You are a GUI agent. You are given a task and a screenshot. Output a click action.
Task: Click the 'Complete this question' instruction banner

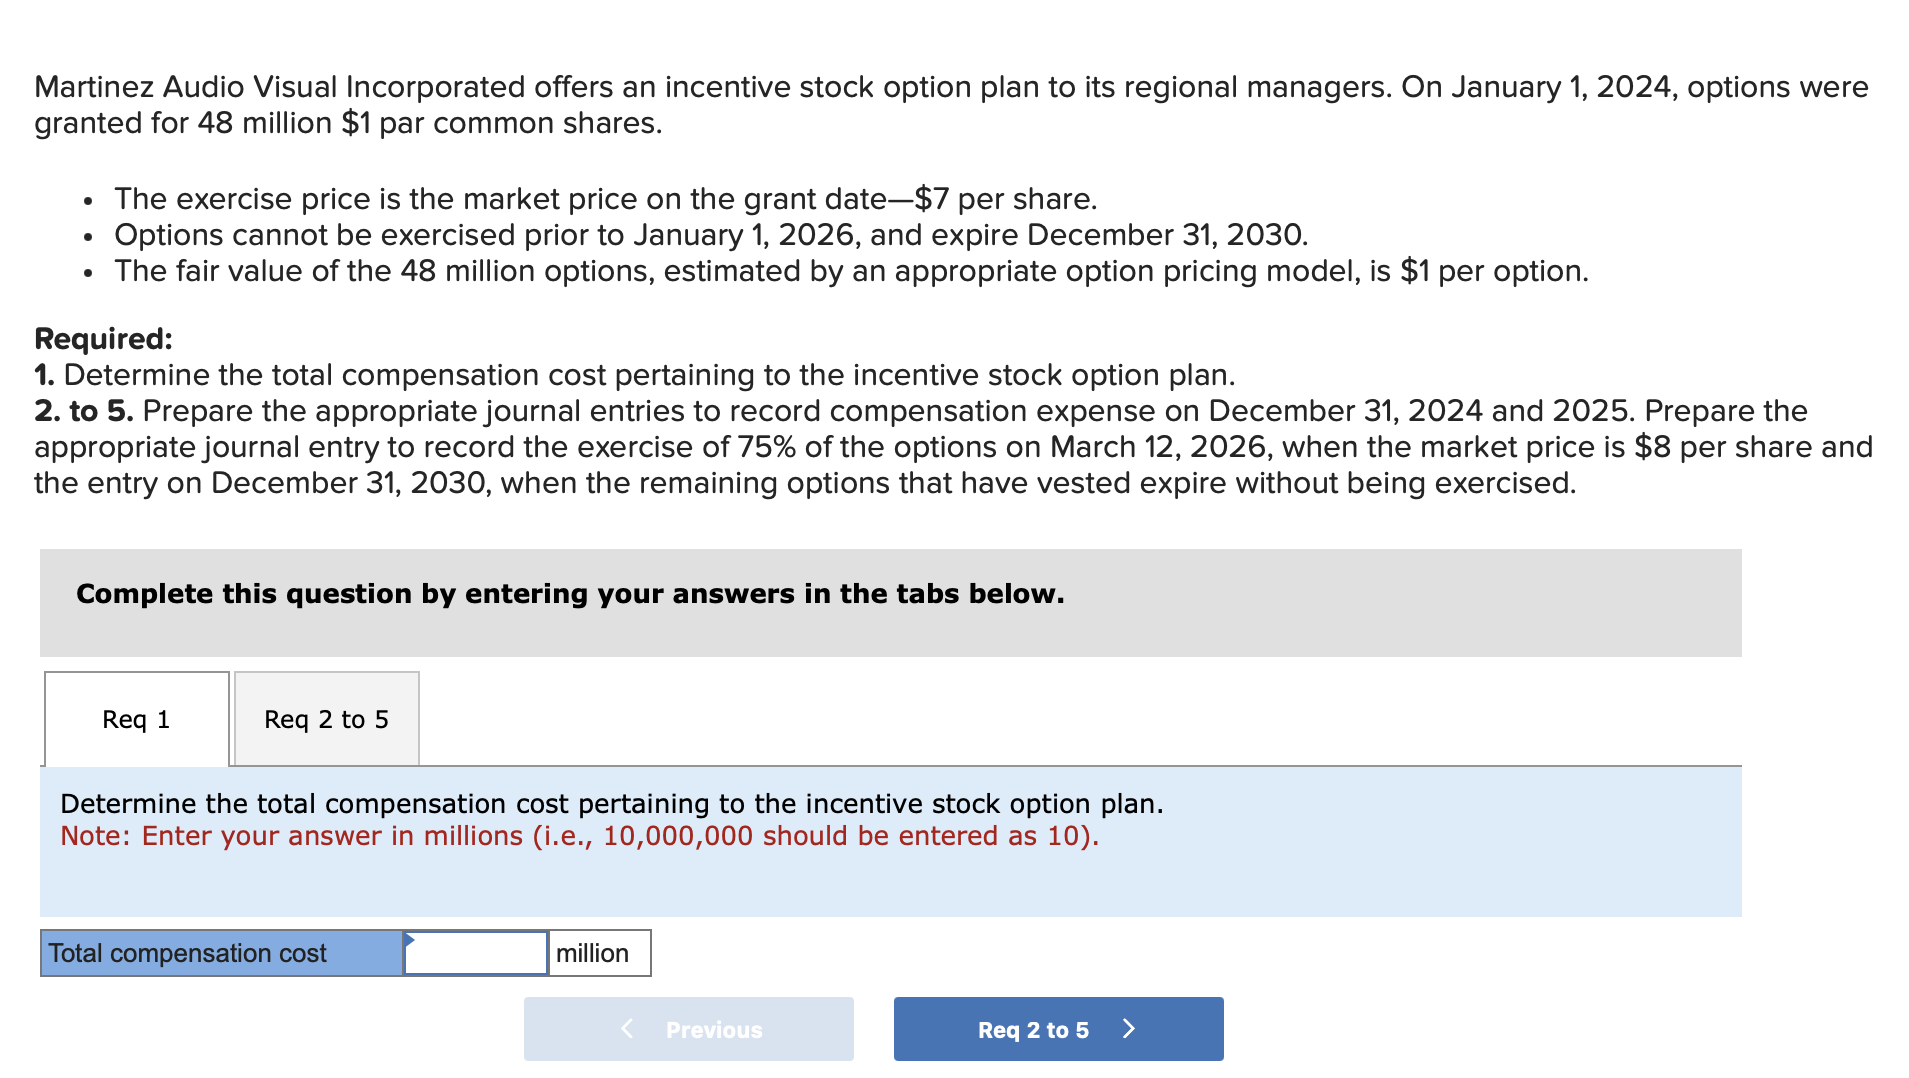(x=570, y=594)
